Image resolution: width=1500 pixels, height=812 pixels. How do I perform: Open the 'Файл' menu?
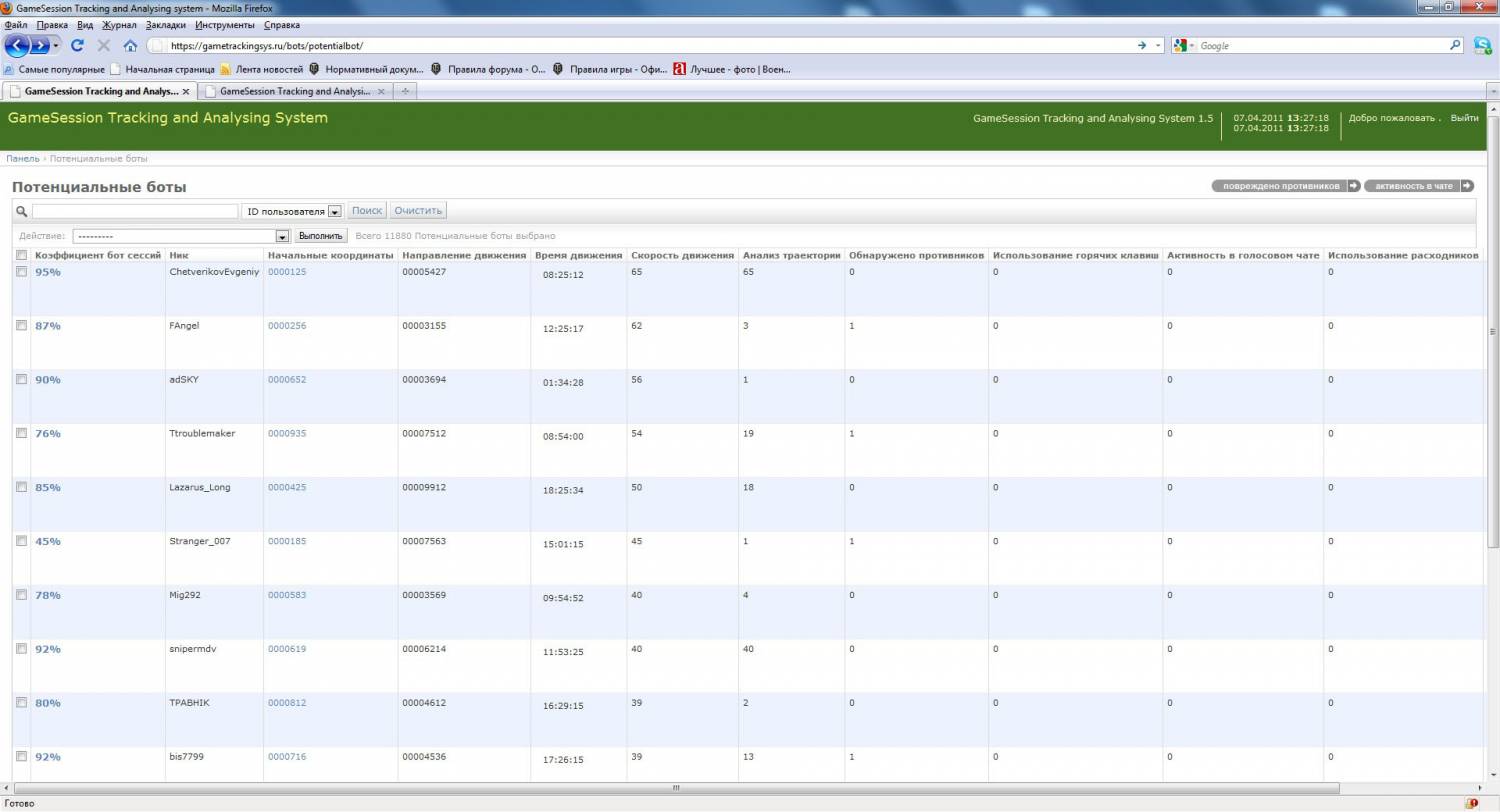(x=15, y=24)
